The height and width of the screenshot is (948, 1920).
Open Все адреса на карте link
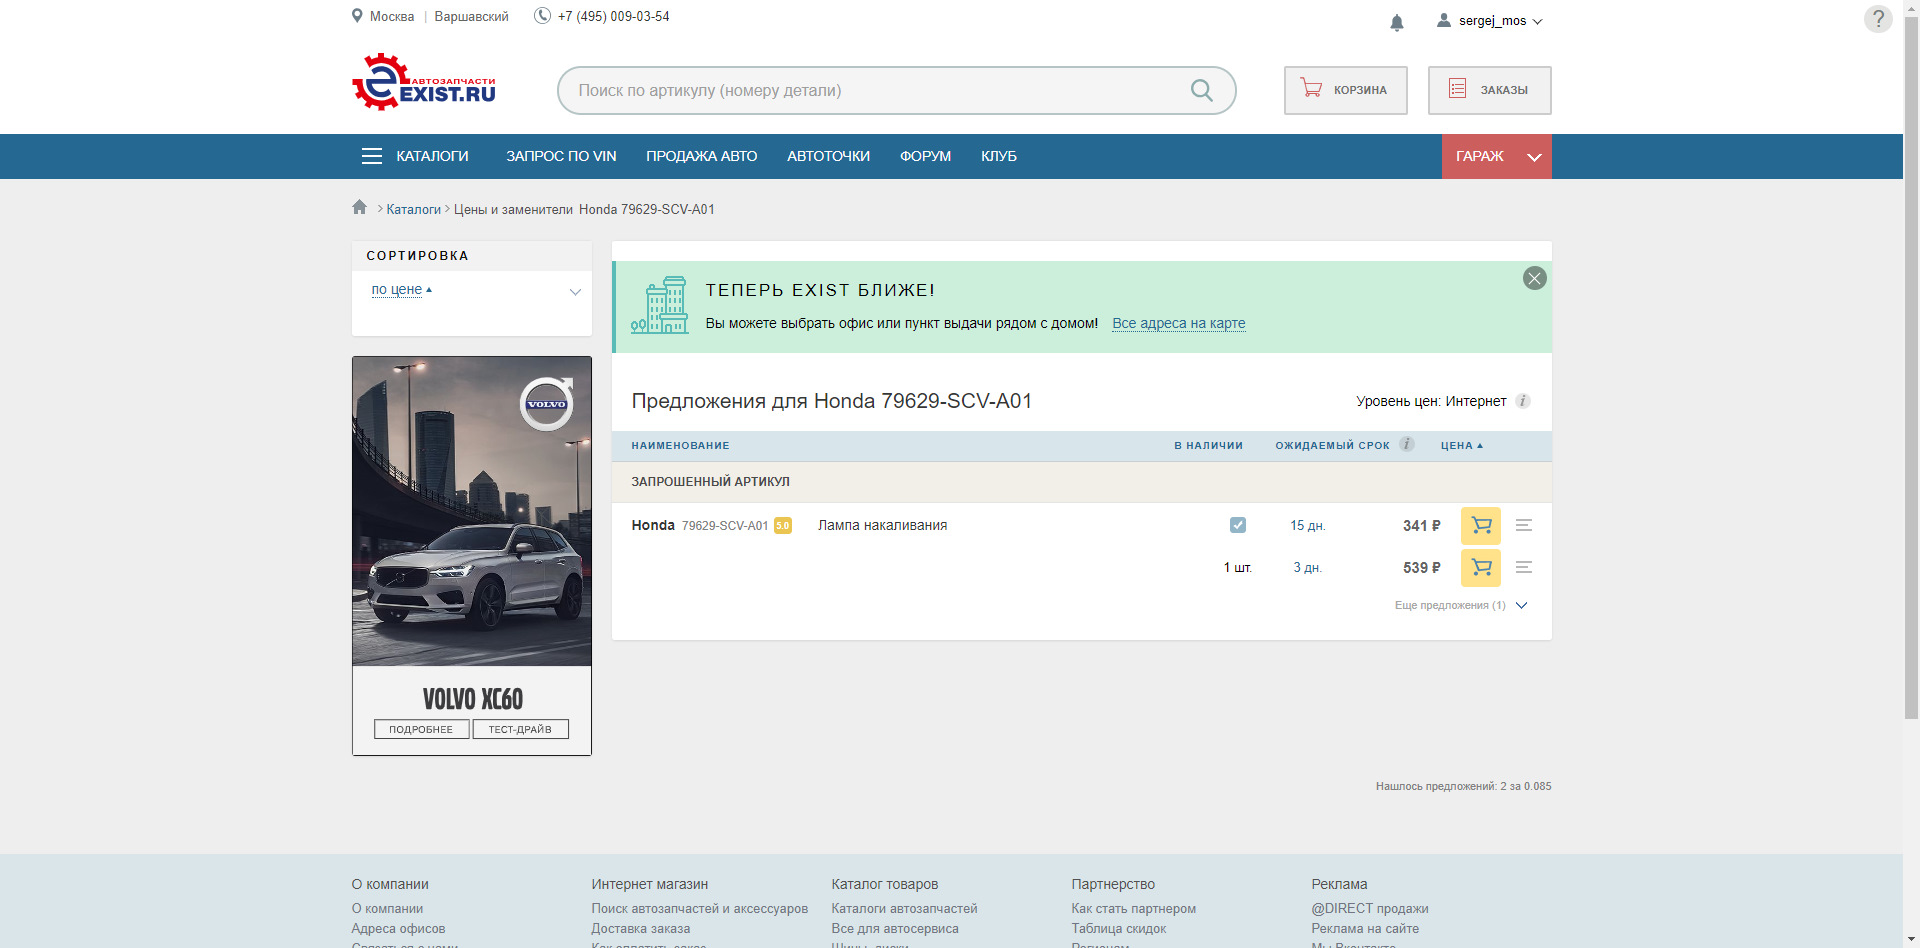click(x=1179, y=323)
